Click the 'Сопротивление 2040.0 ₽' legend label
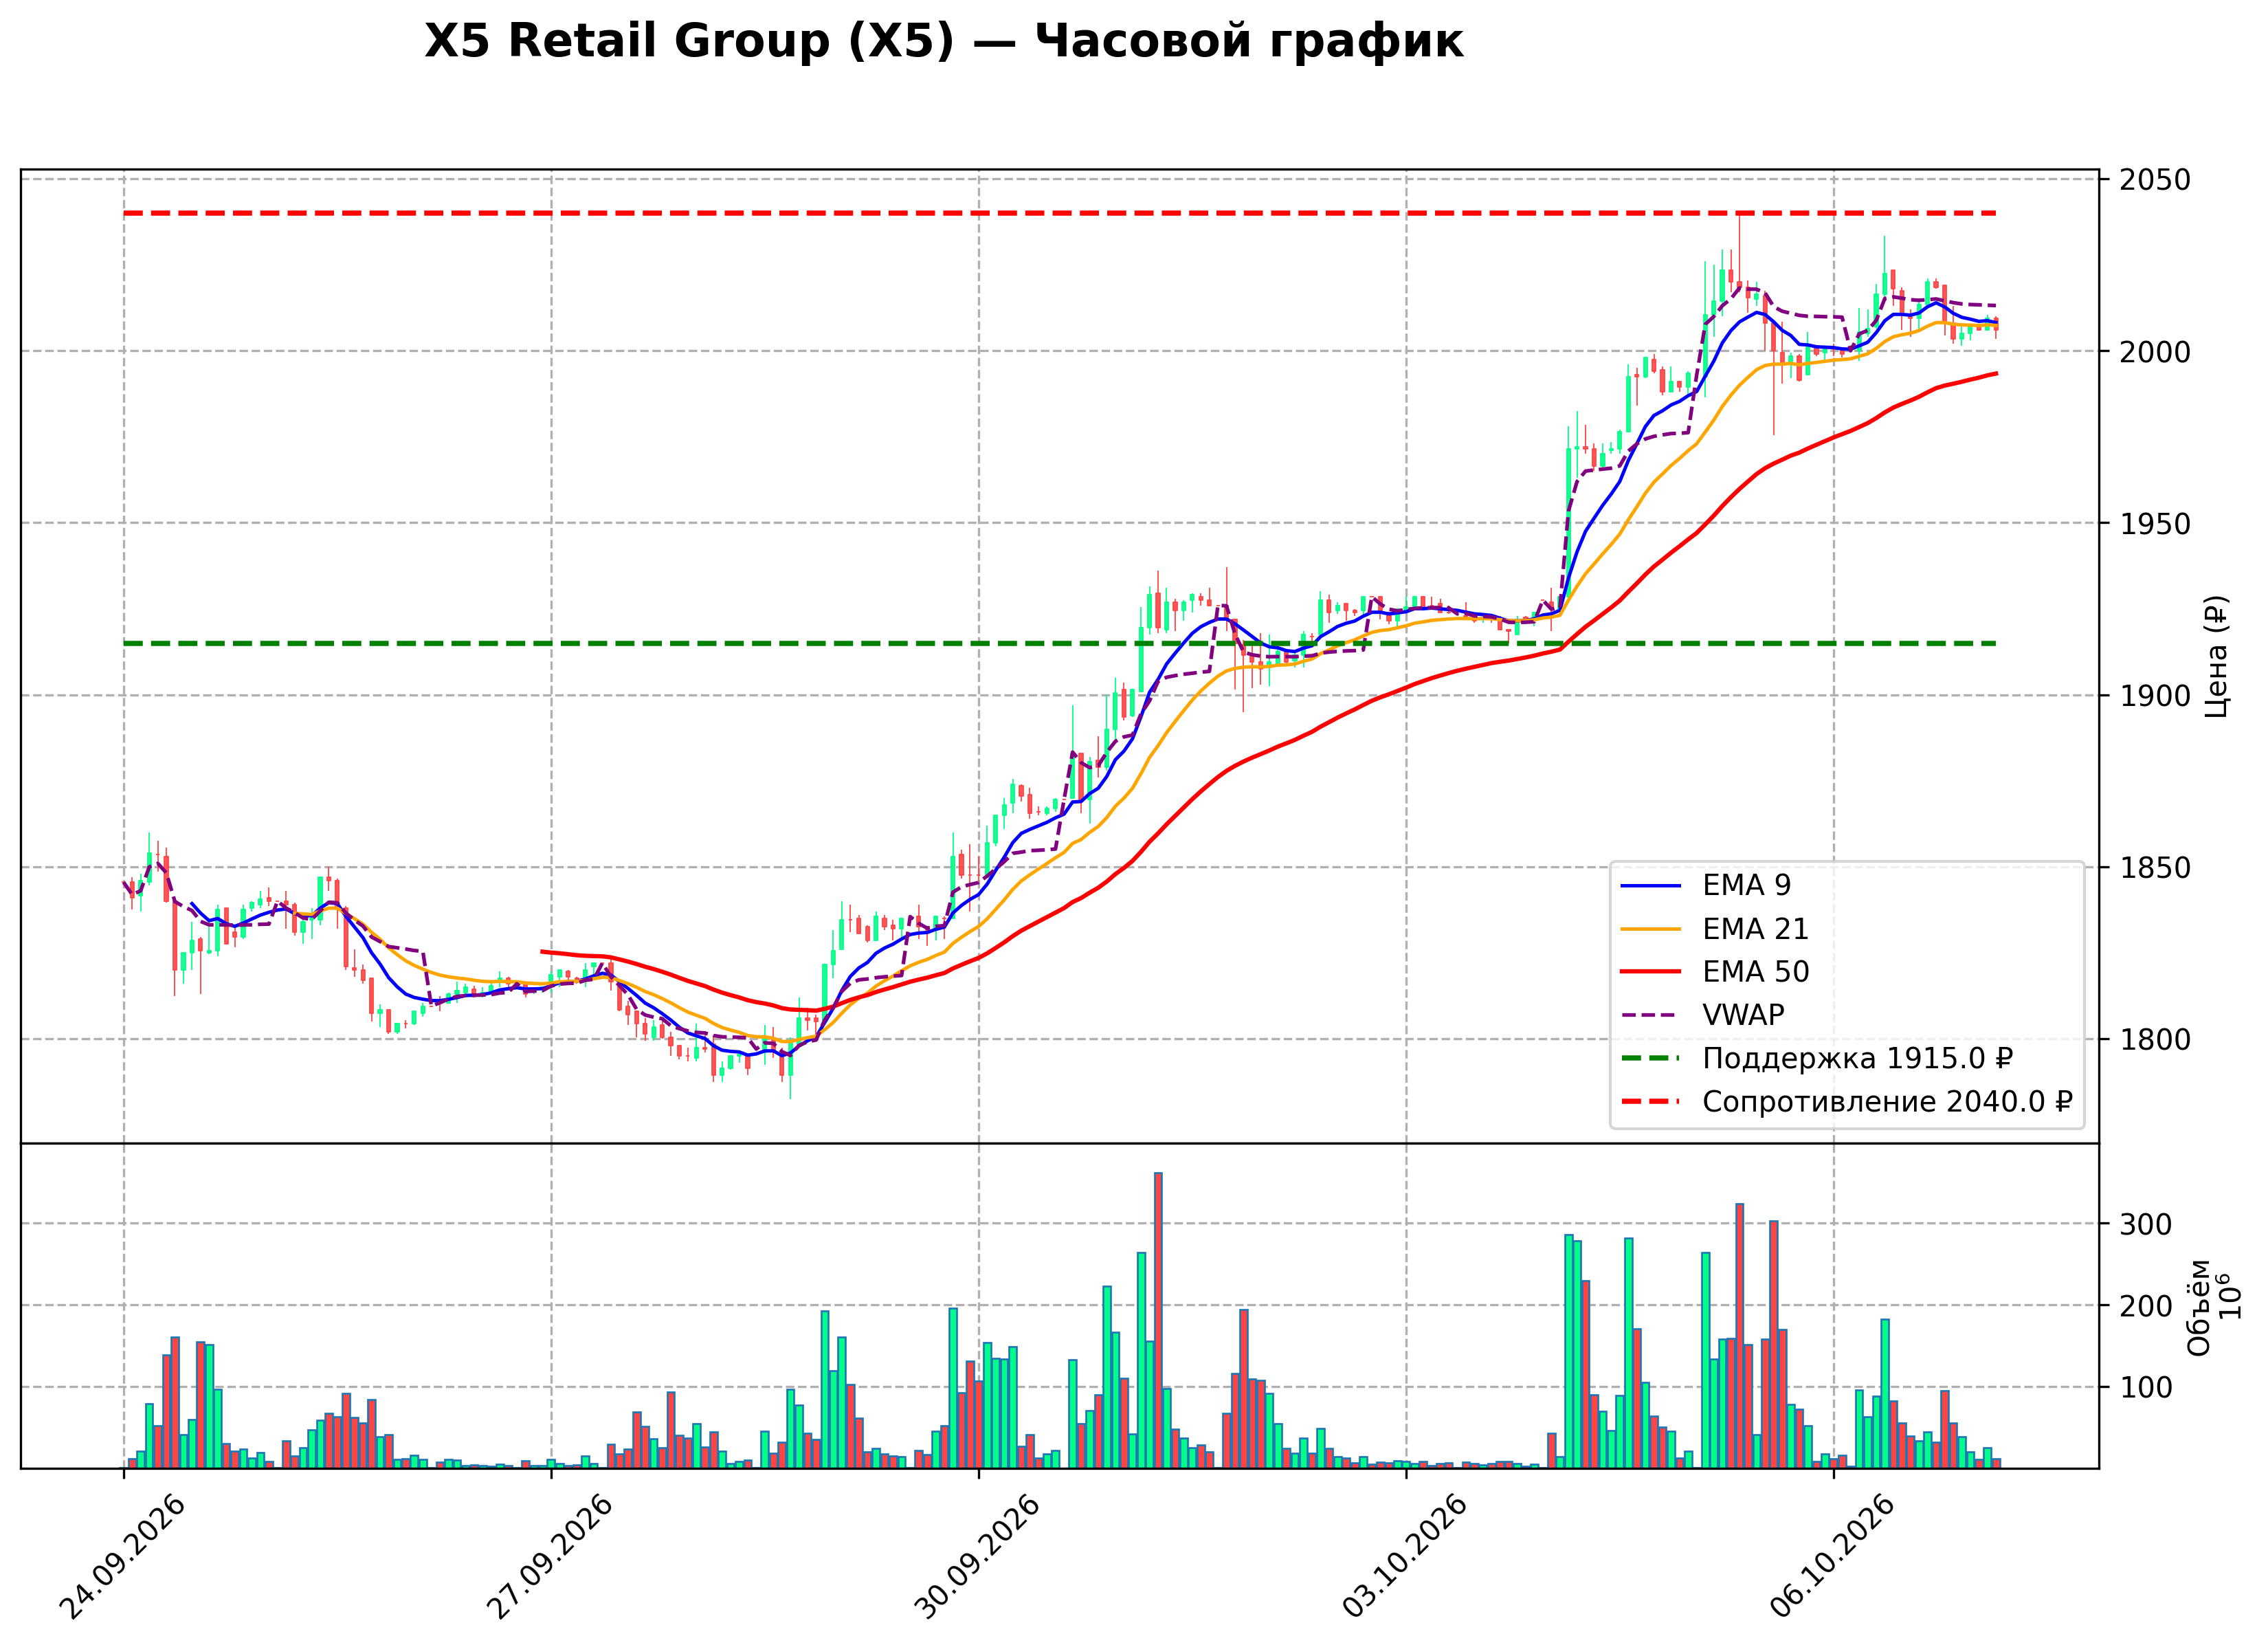This screenshot has width=2268, height=1645. [1887, 1102]
